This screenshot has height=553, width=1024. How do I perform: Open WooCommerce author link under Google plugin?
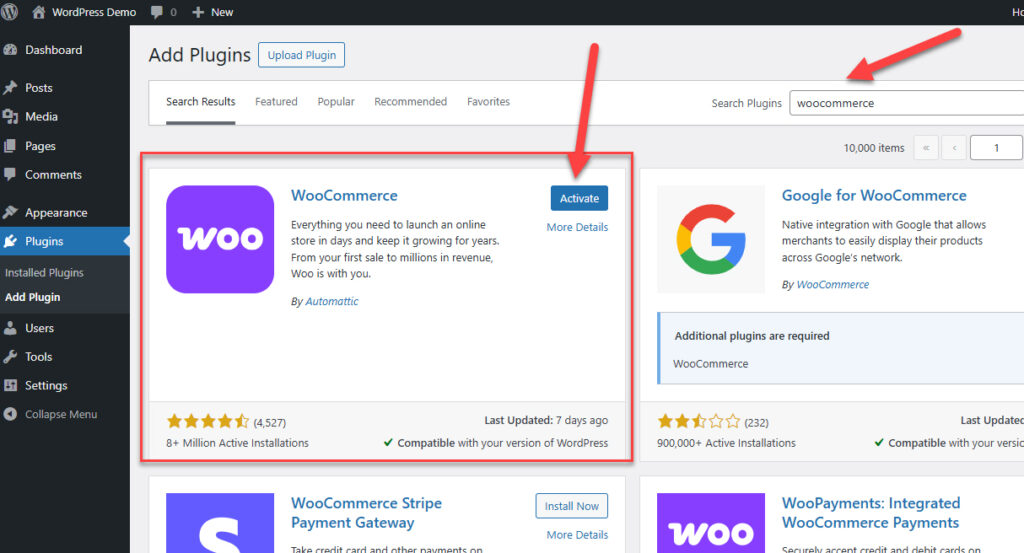pyautogui.click(x=833, y=284)
